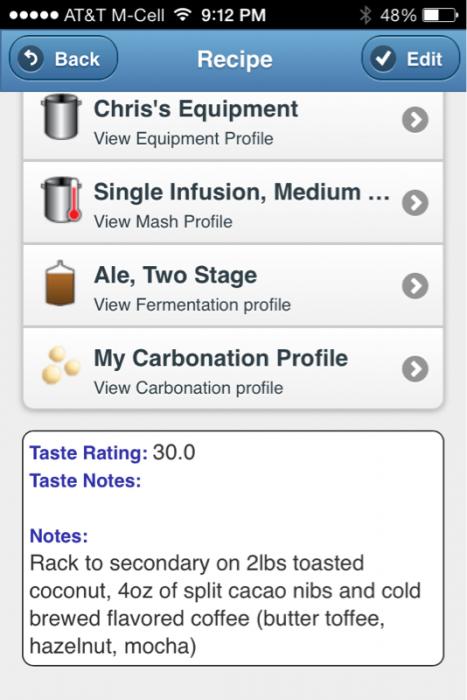Tap the checkmark icon in Edit button
This screenshot has height=700, width=467.
(x=383, y=58)
